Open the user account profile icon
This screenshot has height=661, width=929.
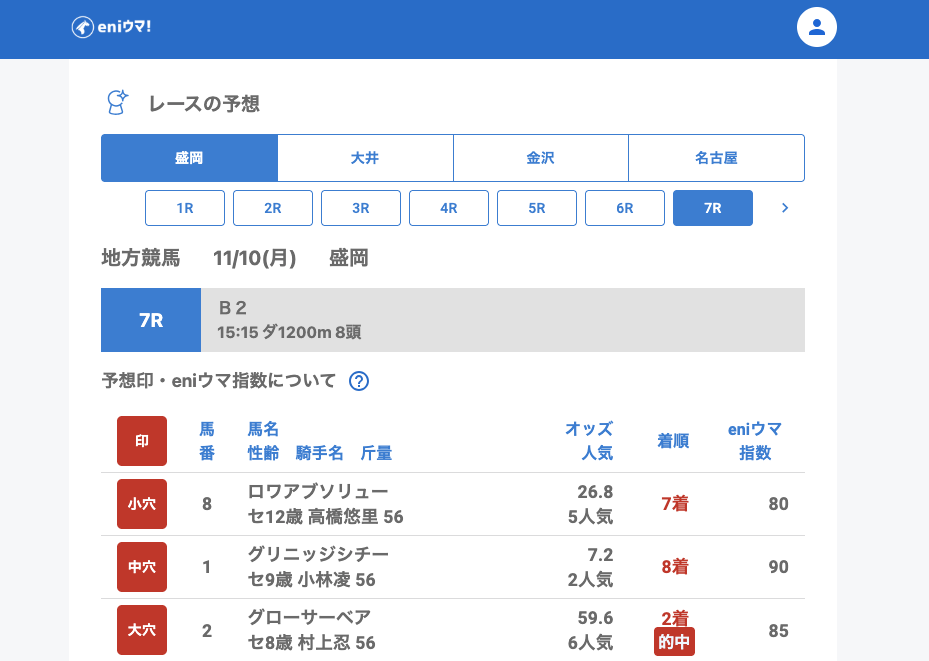coord(816,27)
